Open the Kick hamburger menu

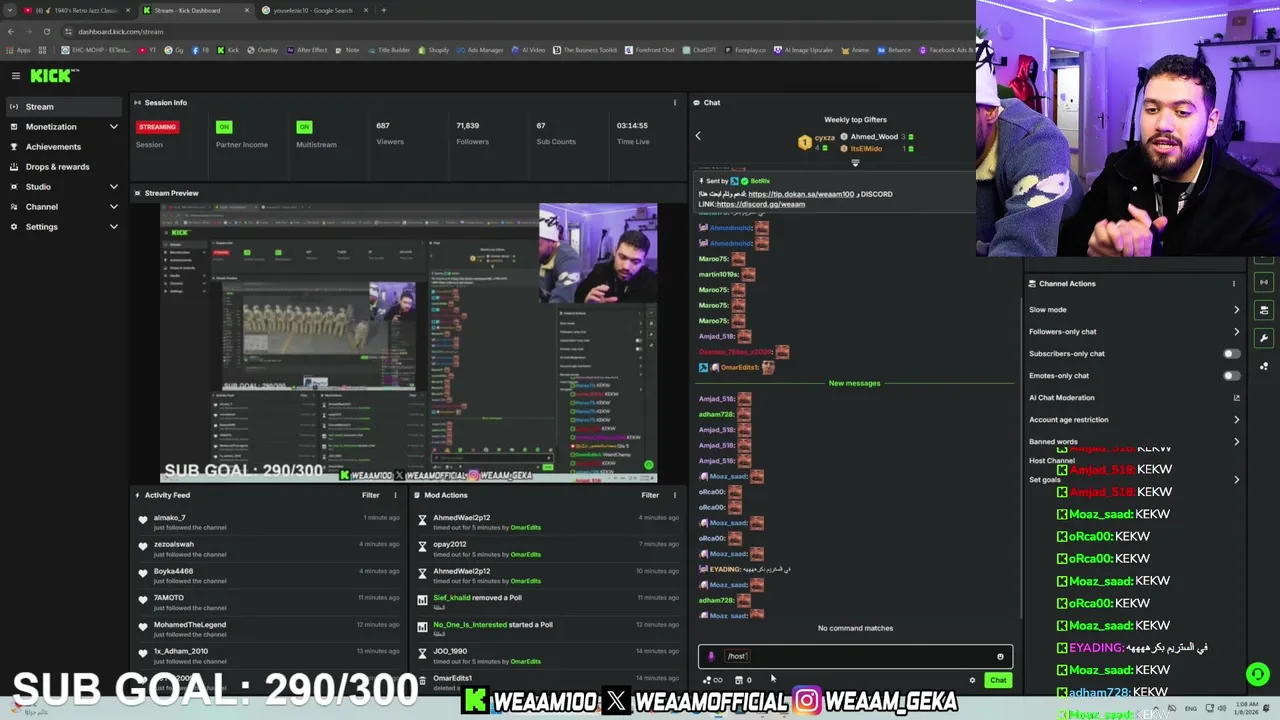pyautogui.click(x=15, y=76)
